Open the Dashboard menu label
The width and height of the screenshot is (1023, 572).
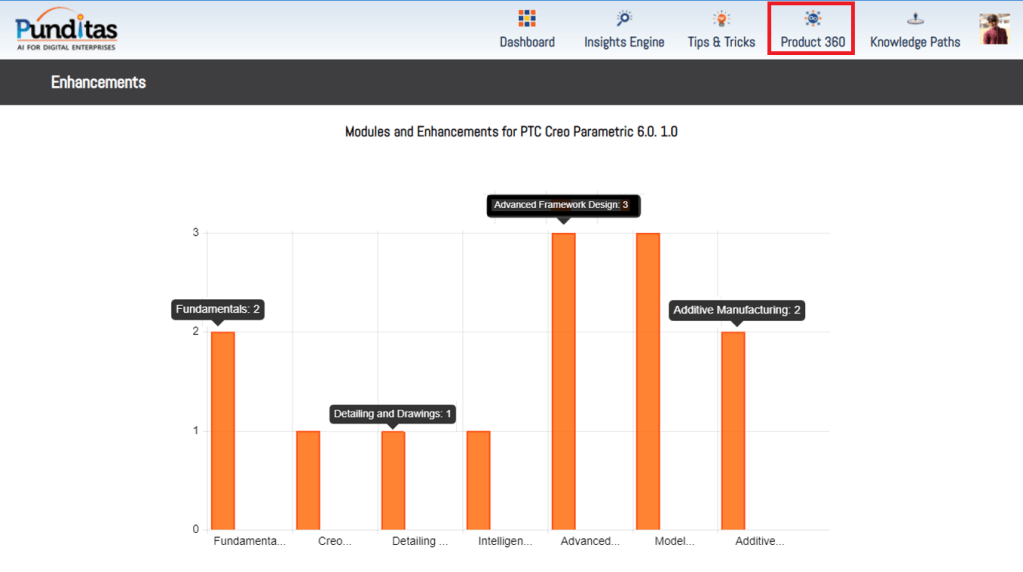coord(527,42)
